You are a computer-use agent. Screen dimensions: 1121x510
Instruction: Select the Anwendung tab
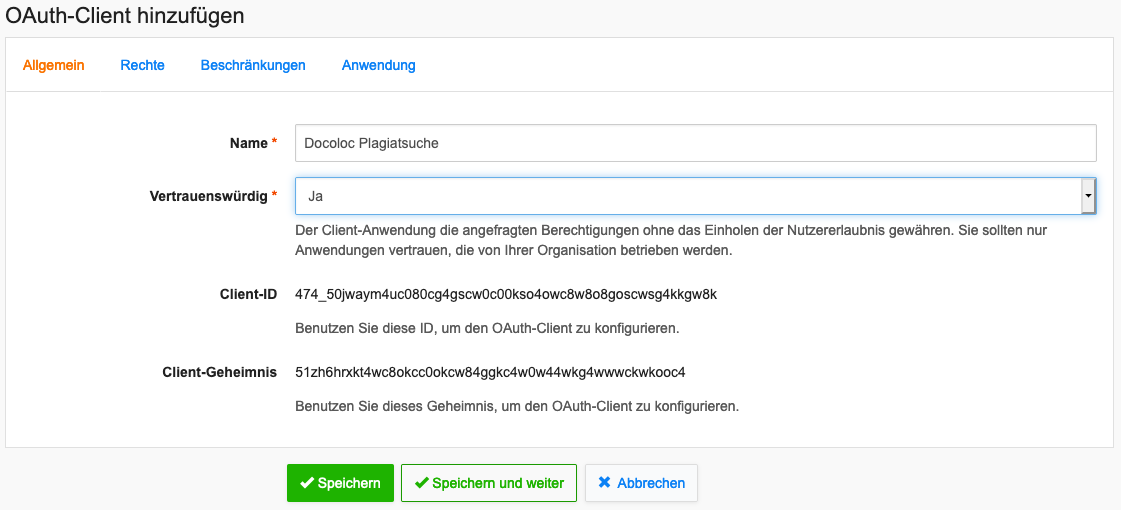(378, 65)
